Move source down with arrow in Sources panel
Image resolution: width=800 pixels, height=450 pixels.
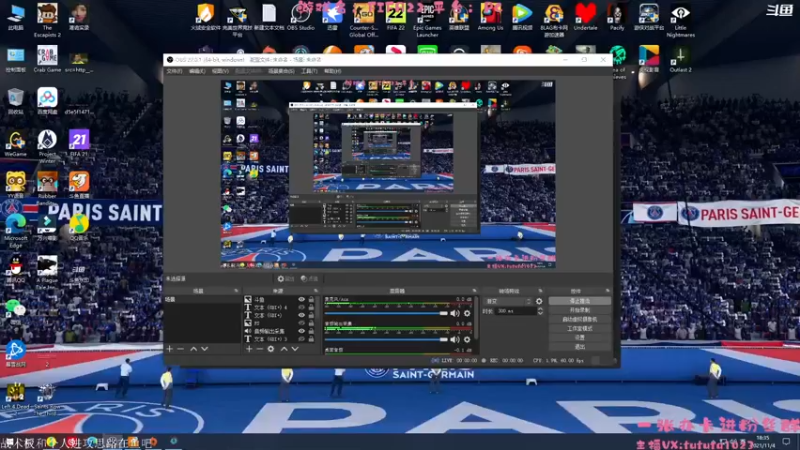pyautogui.click(x=295, y=349)
